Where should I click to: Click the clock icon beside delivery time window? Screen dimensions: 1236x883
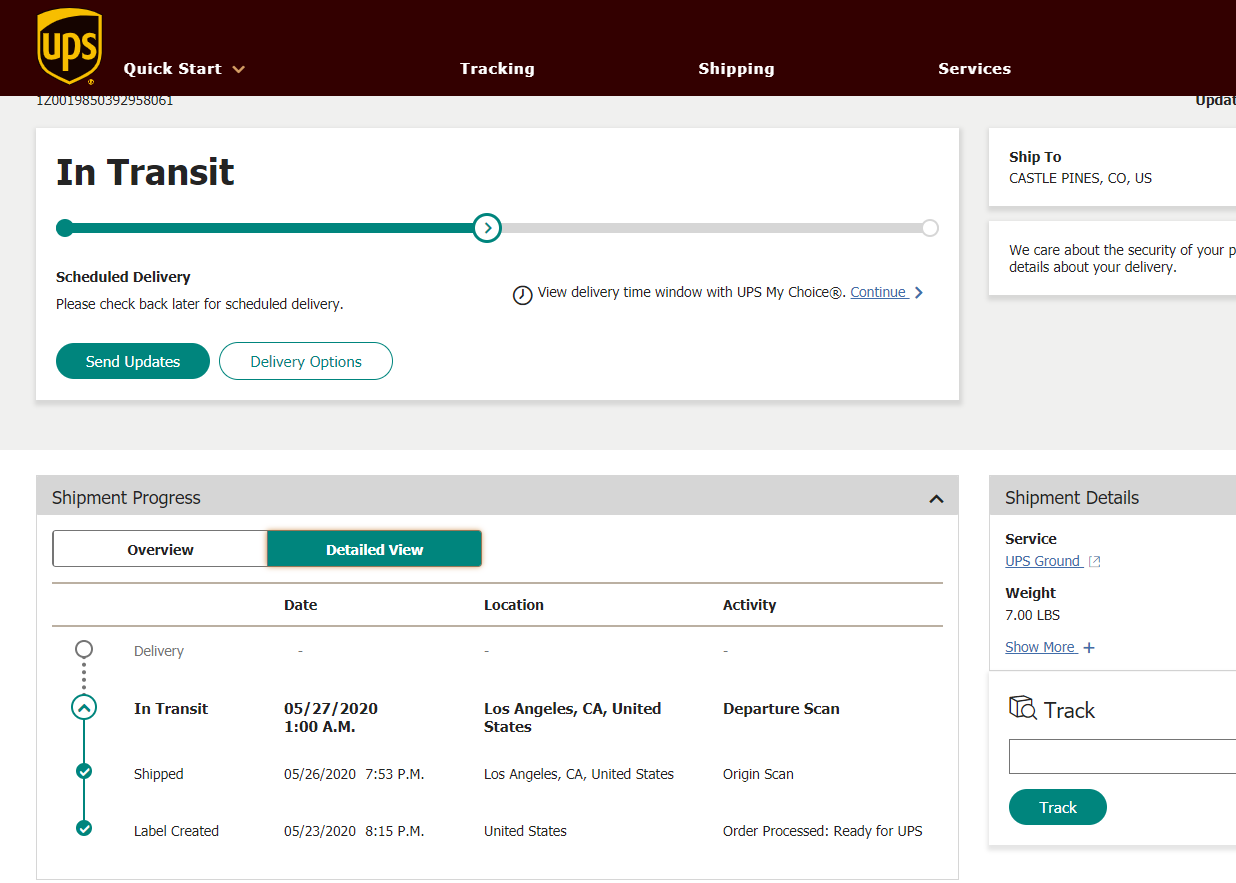coord(522,295)
